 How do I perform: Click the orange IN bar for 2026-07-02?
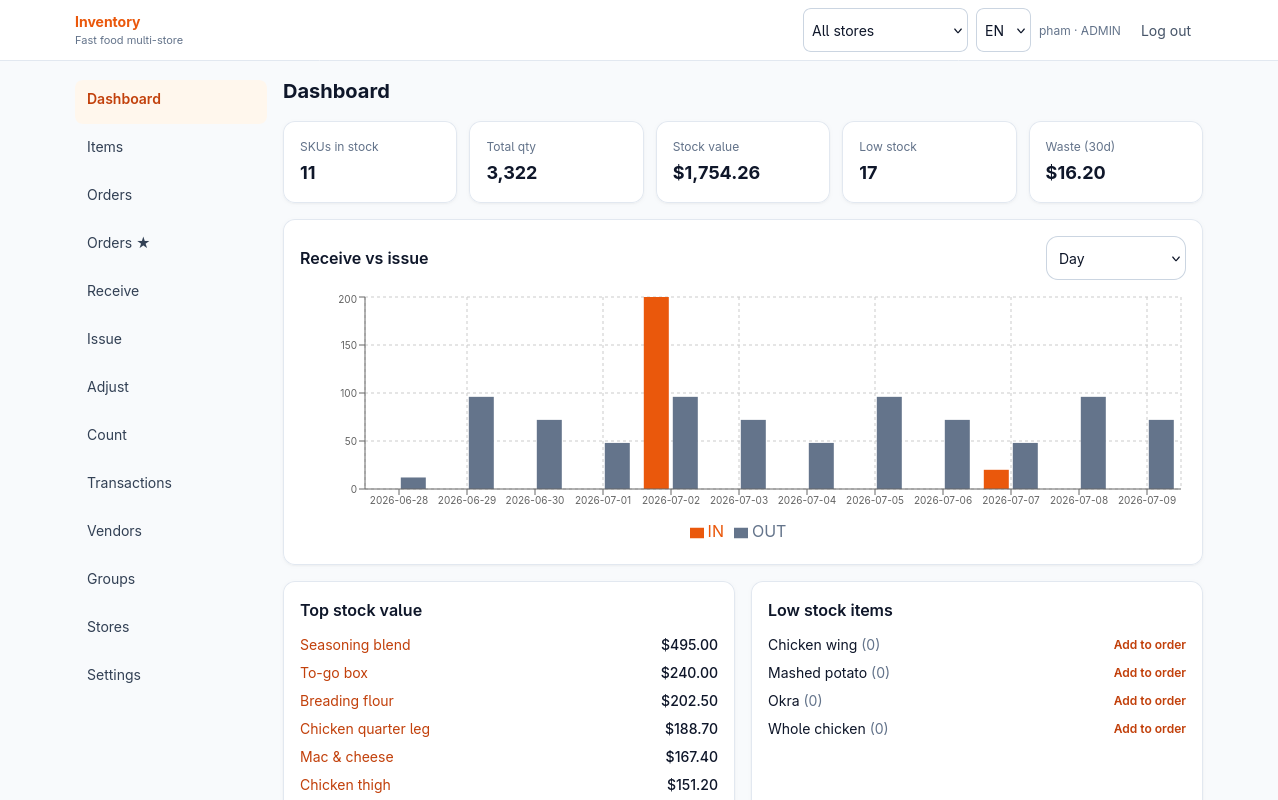coord(656,393)
